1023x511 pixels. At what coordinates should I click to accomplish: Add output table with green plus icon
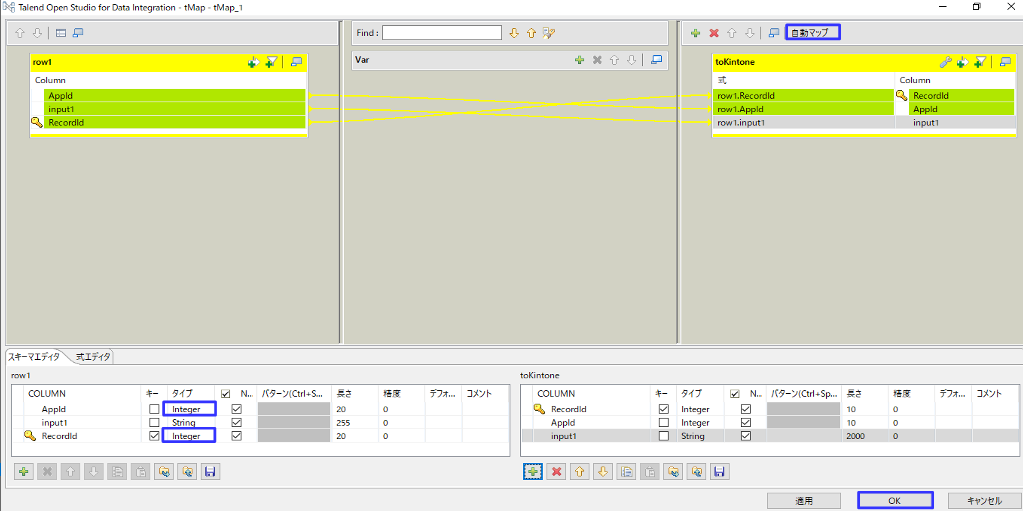pos(696,33)
